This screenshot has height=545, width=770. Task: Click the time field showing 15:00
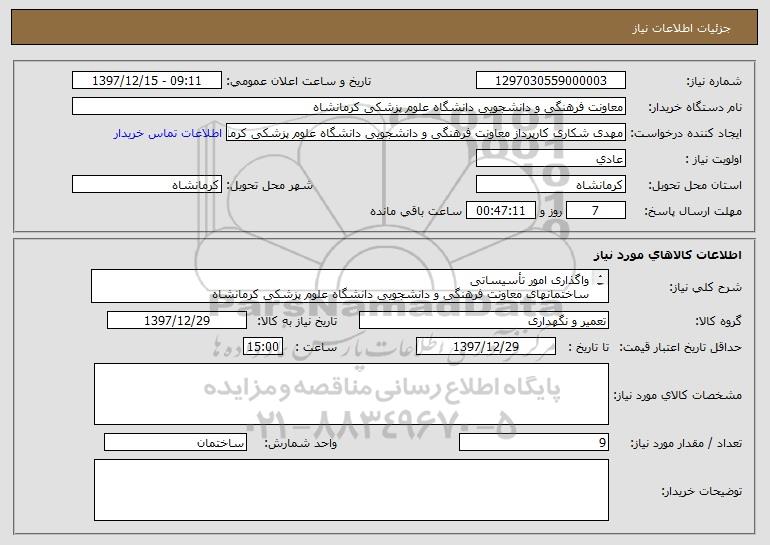(x=263, y=347)
